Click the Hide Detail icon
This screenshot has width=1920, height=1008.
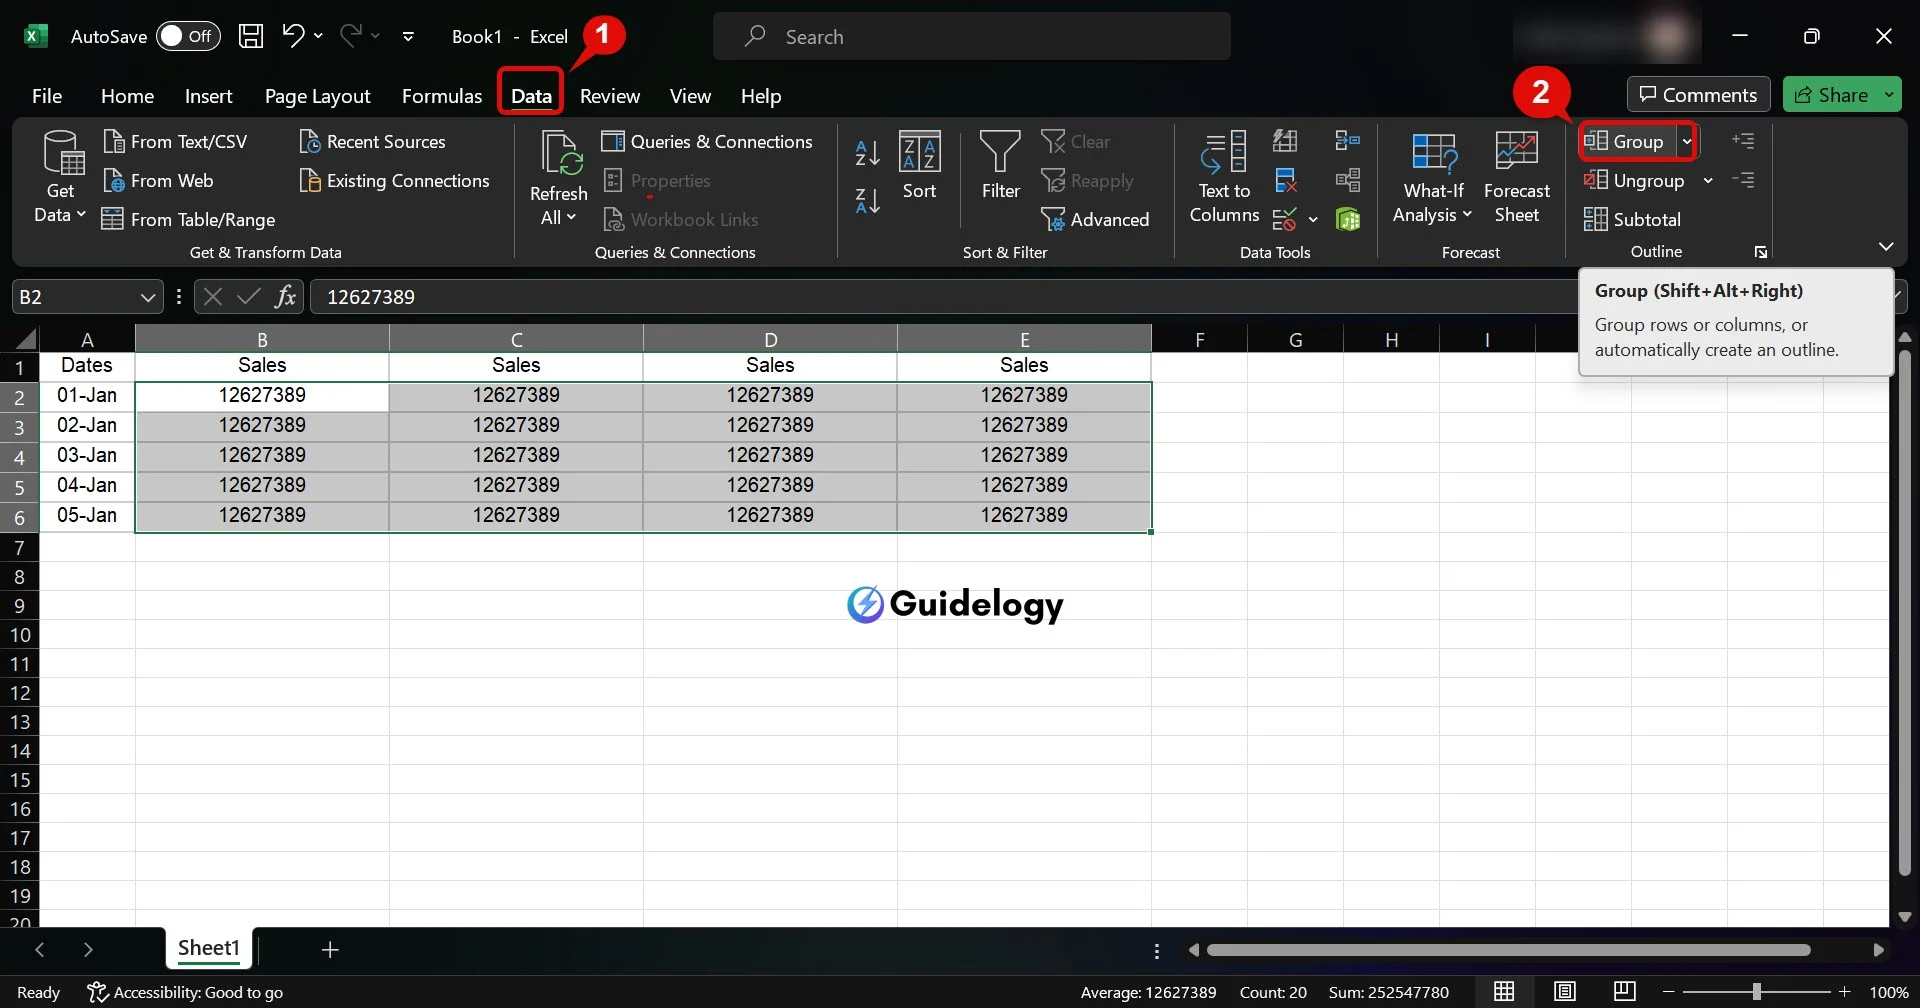(x=1743, y=180)
